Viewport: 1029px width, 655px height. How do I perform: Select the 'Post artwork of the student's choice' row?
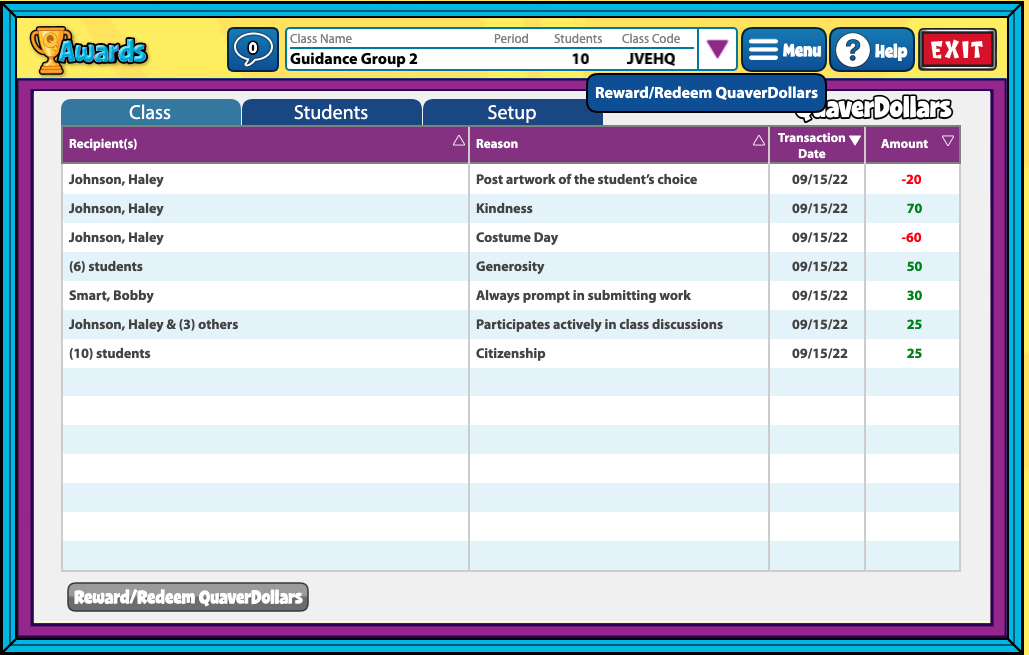click(511, 179)
